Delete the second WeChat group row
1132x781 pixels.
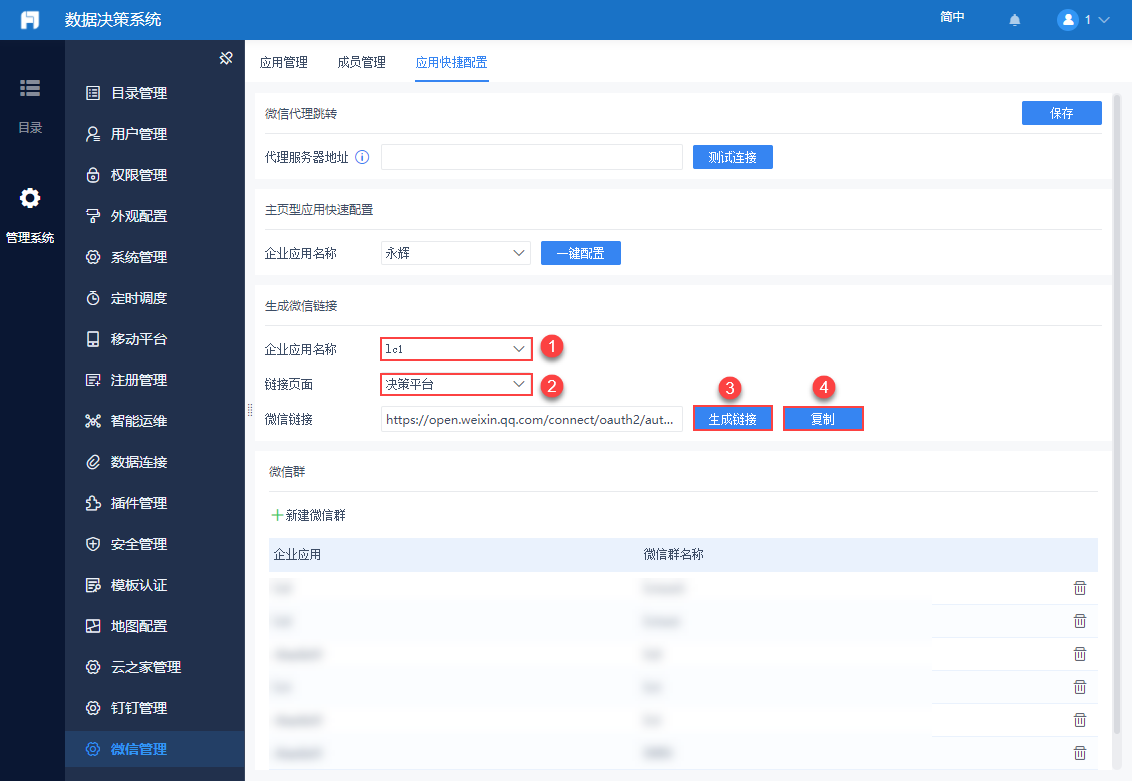point(1079,621)
